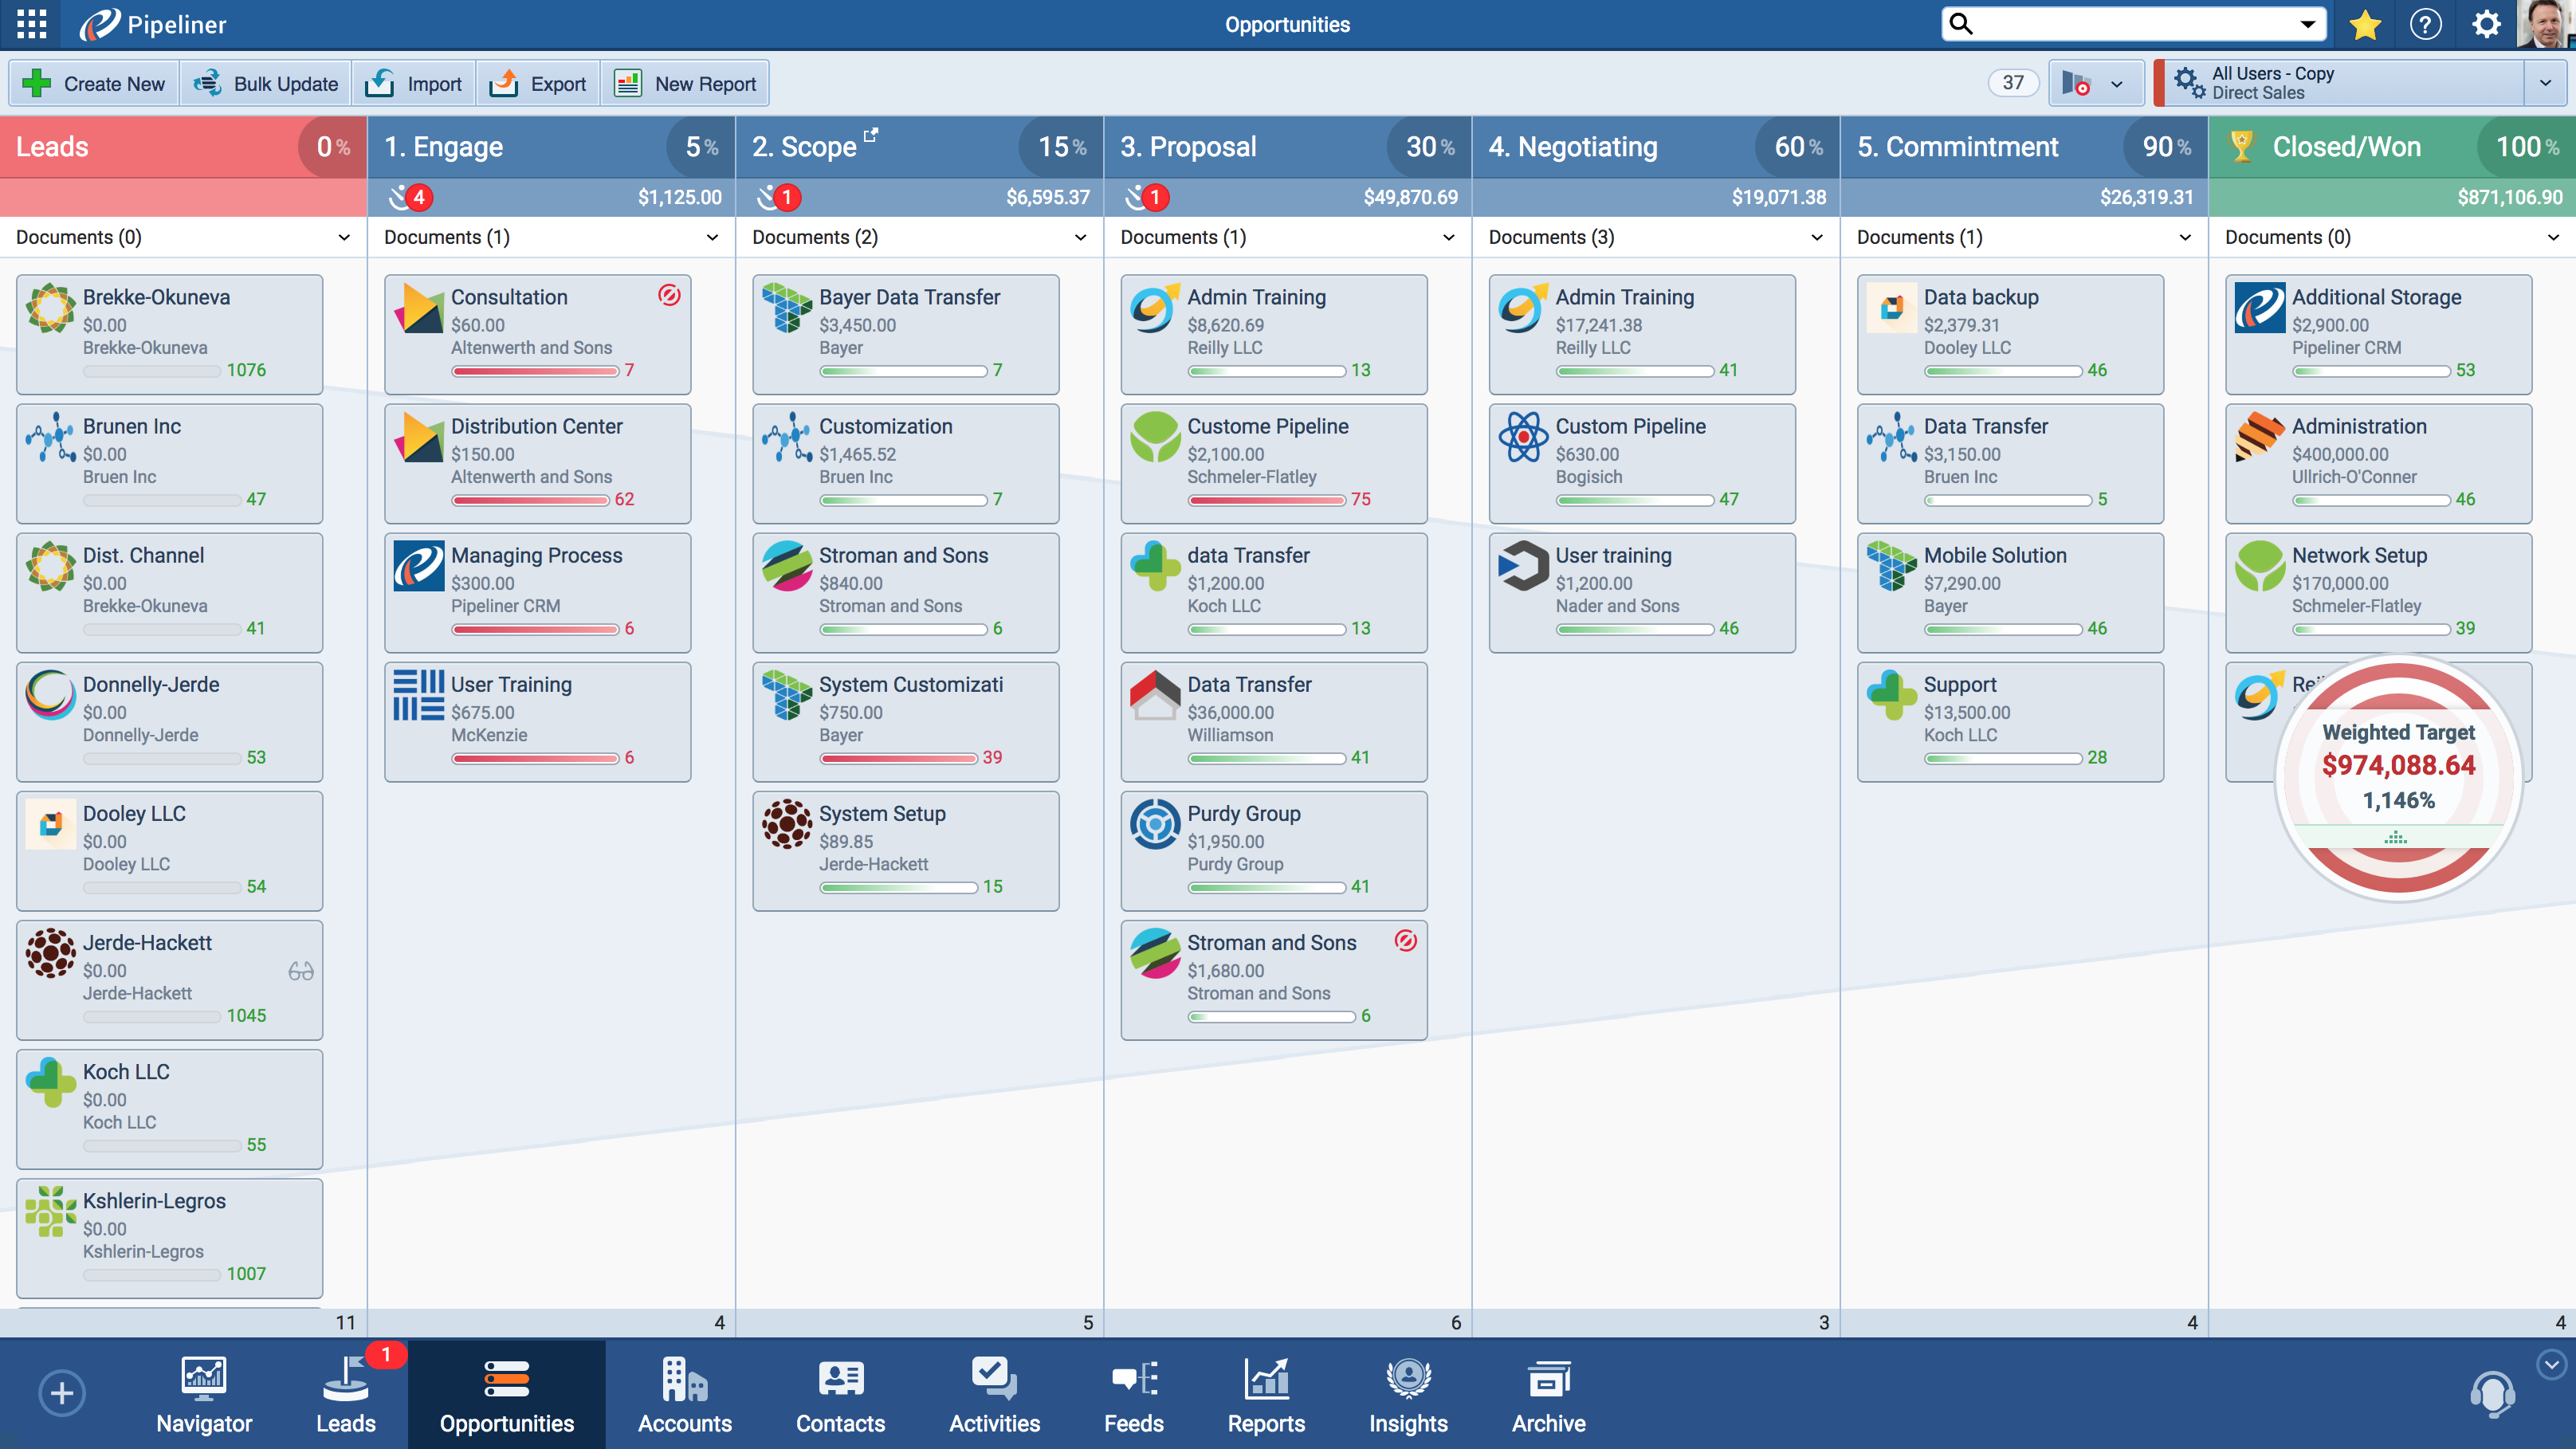Switch to the Reports tab
This screenshot has height=1449, width=2576.
click(x=1266, y=1394)
